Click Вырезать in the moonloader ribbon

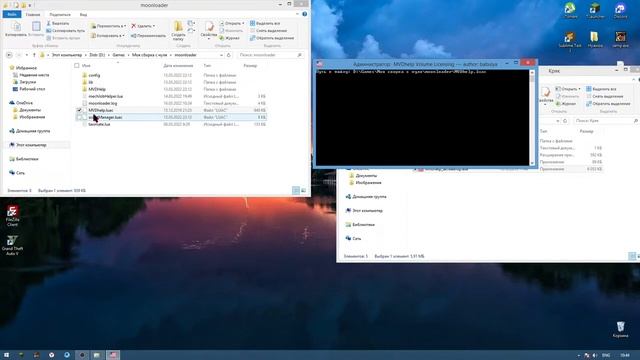pos(58,23)
